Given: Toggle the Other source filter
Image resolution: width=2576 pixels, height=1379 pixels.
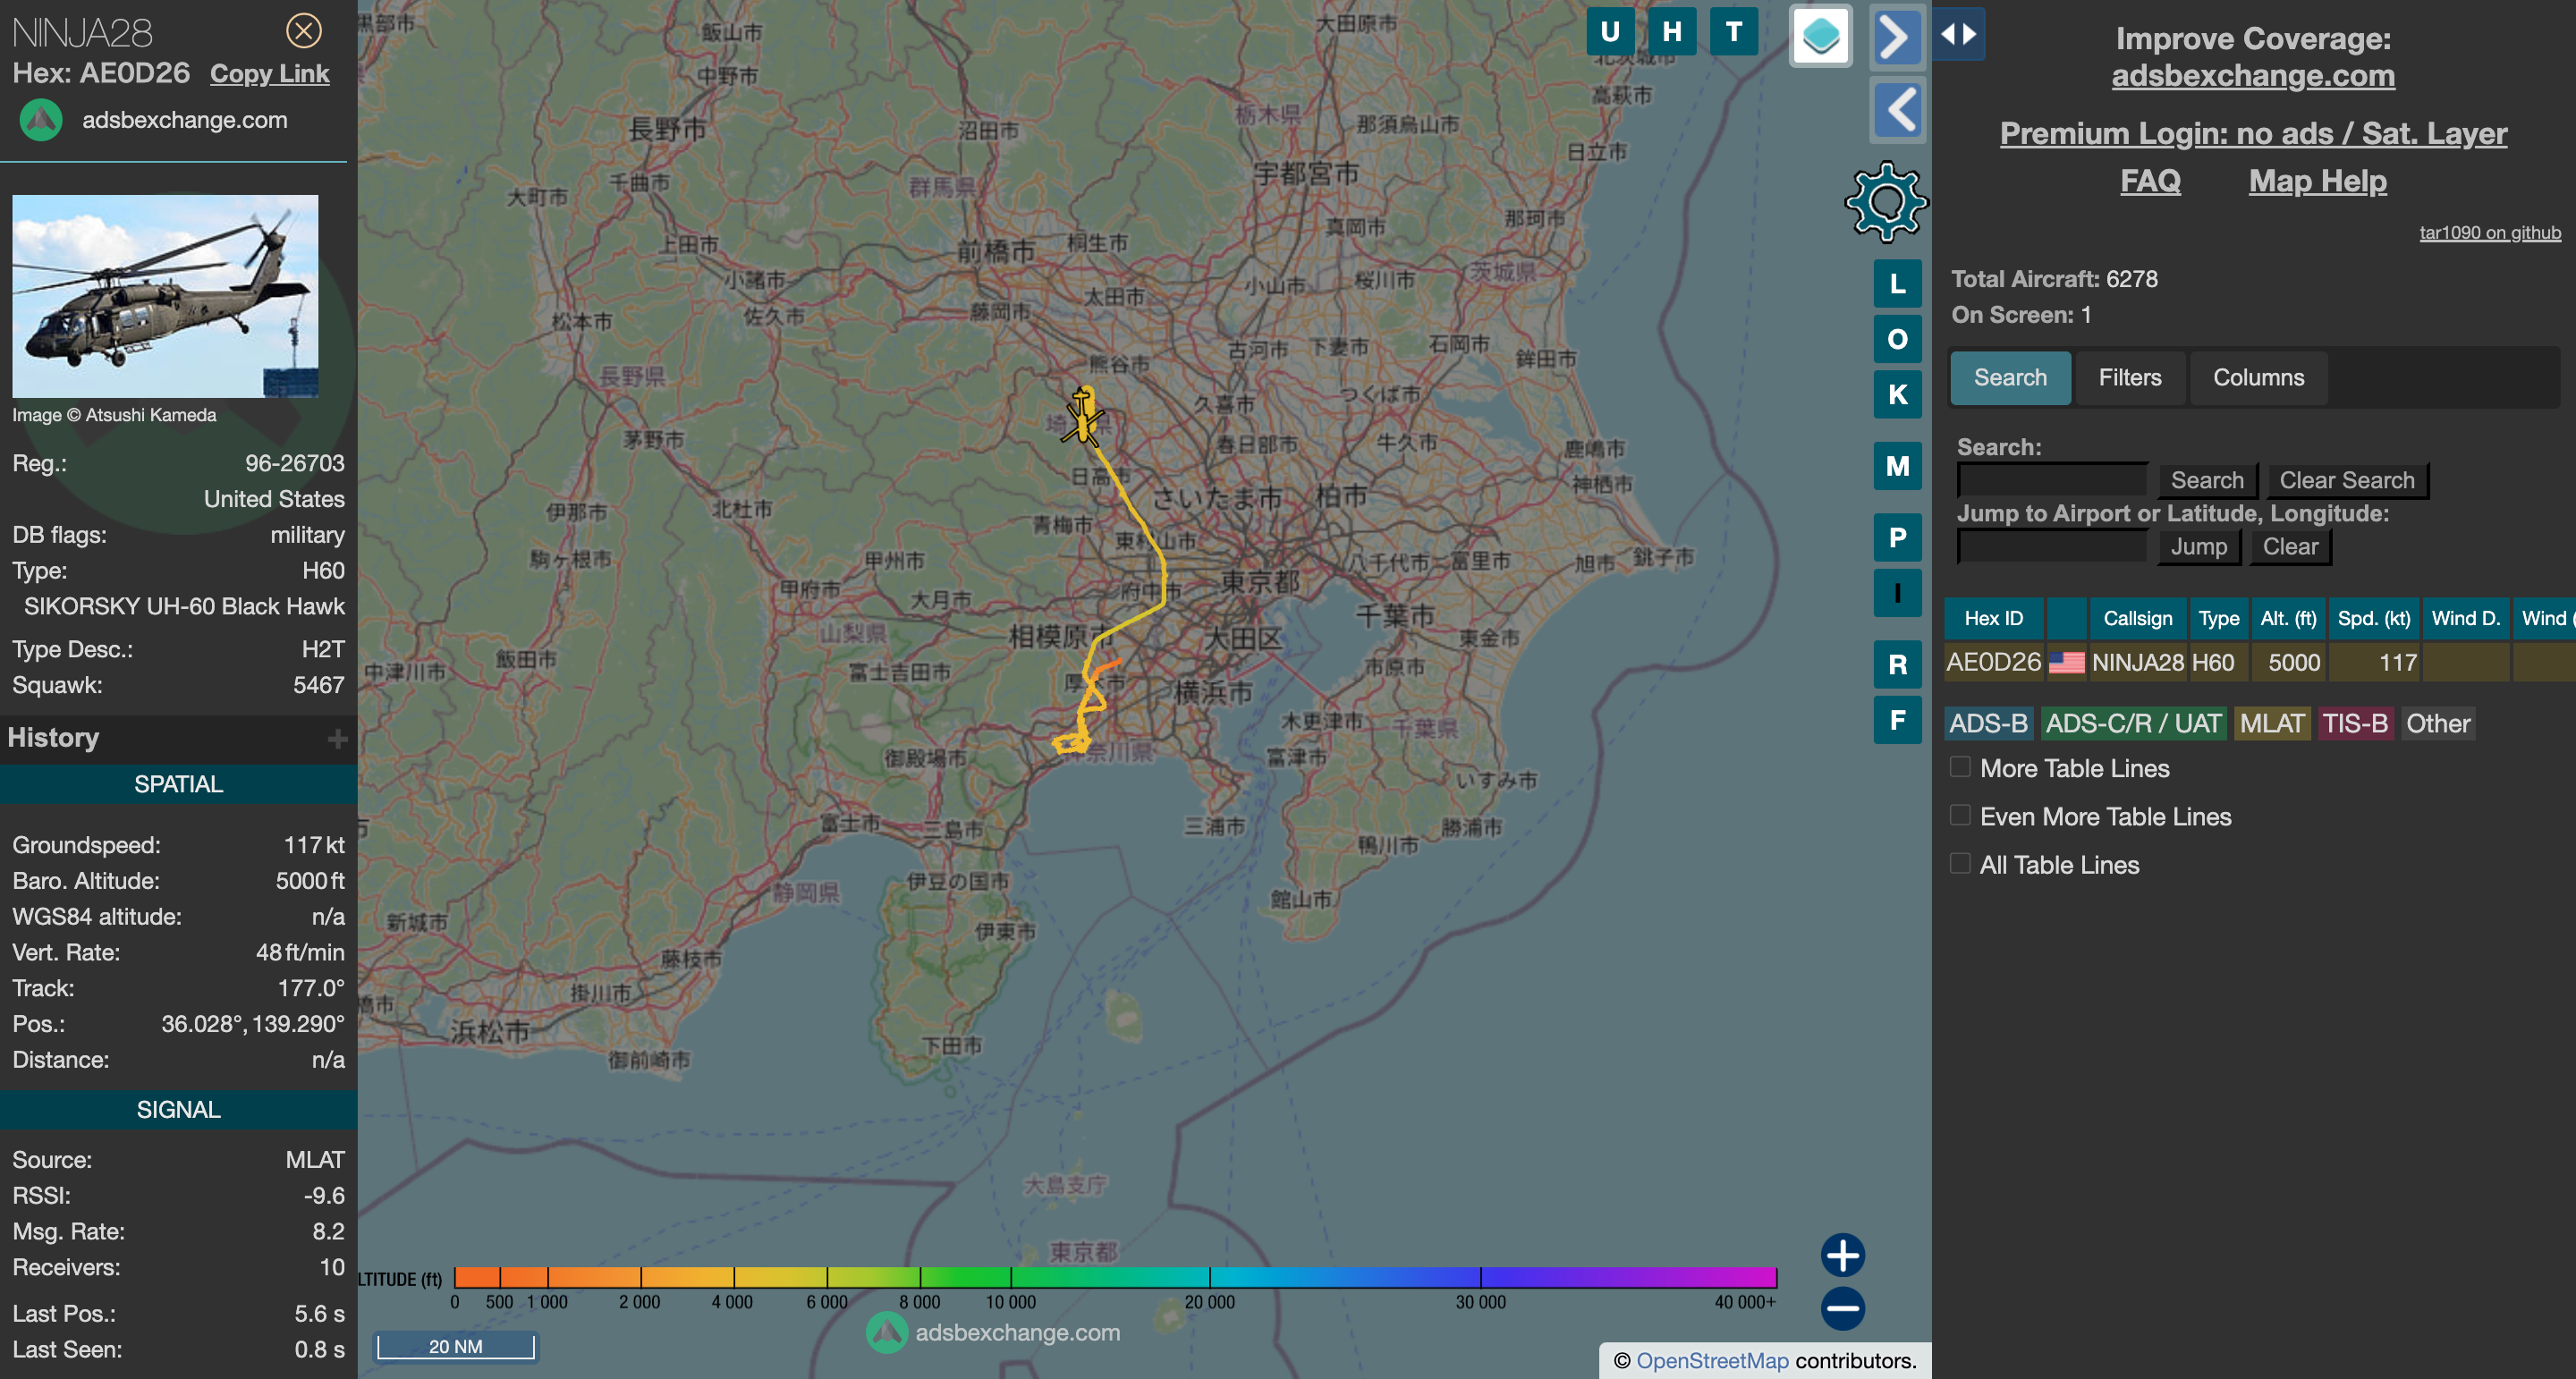Looking at the screenshot, I should (x=2437, y=723).
